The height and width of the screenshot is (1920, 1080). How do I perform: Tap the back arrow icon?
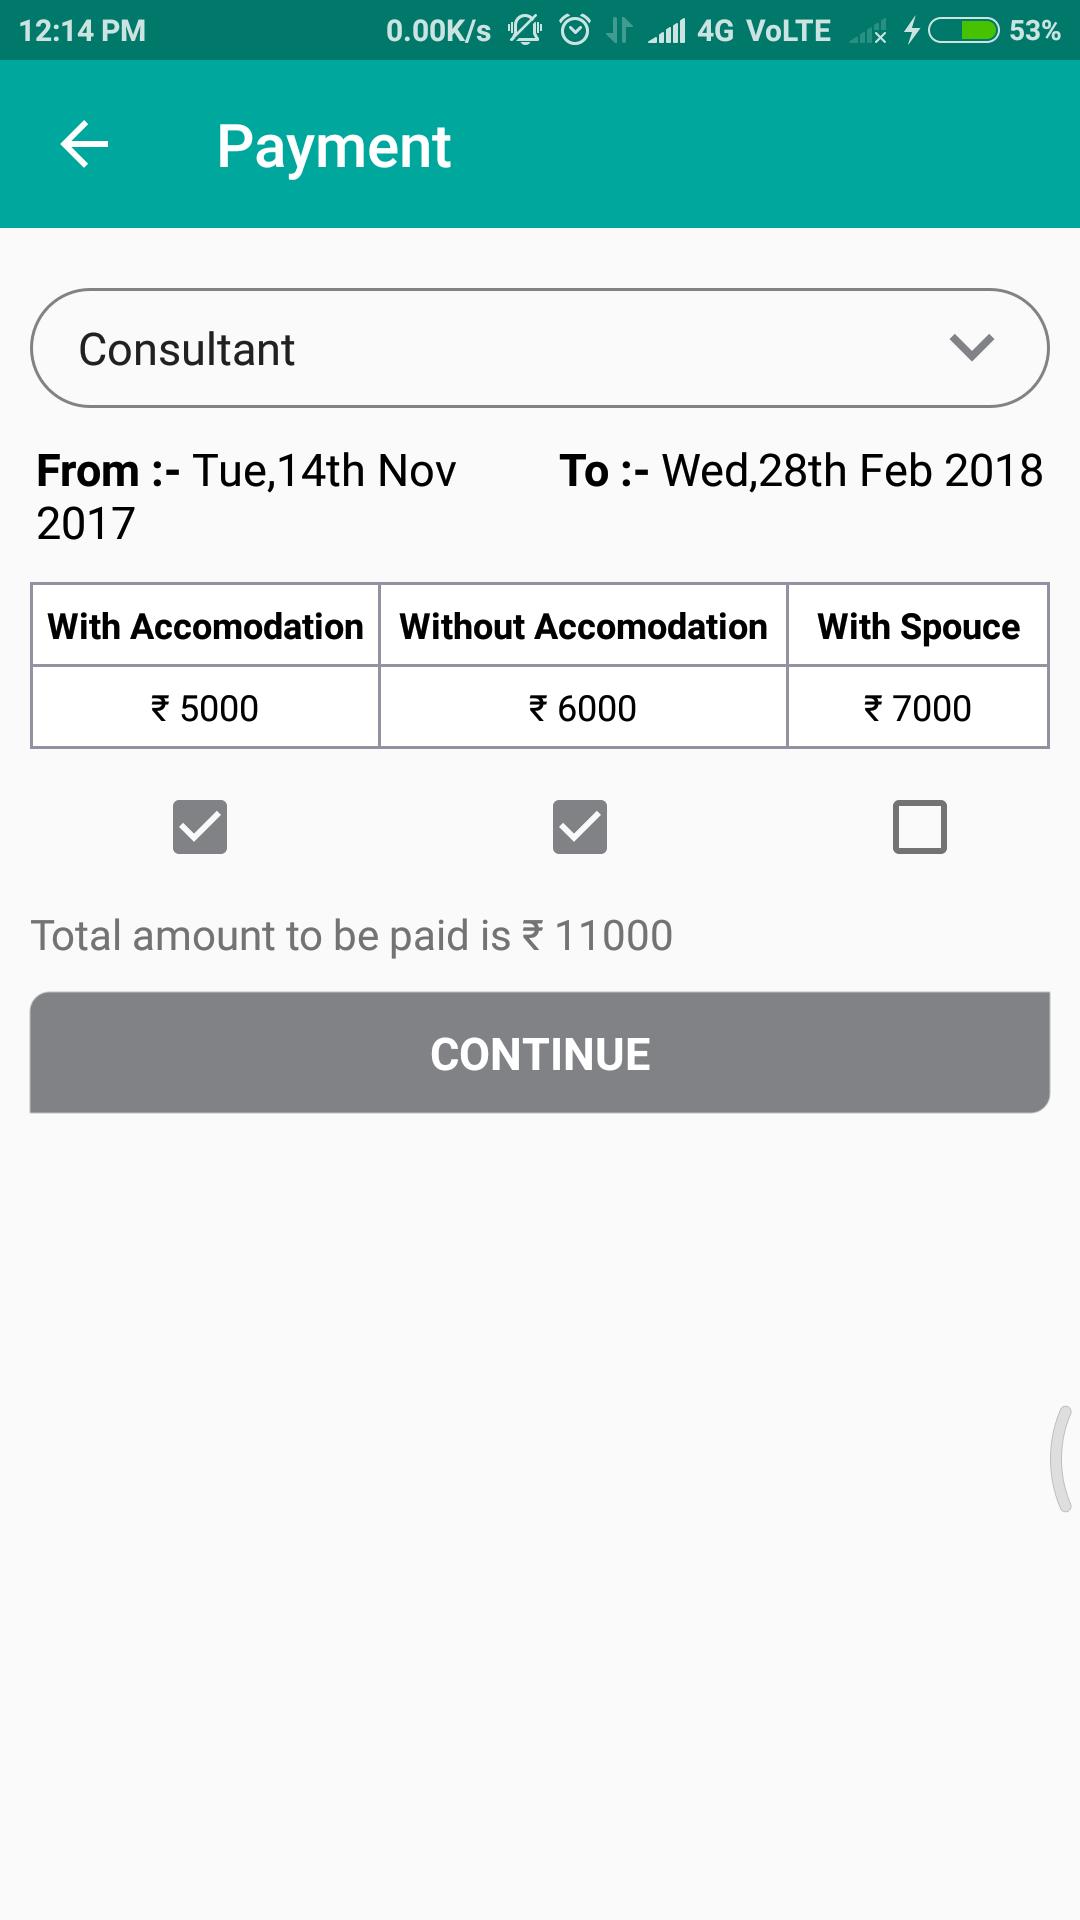(x=84, y=145)
